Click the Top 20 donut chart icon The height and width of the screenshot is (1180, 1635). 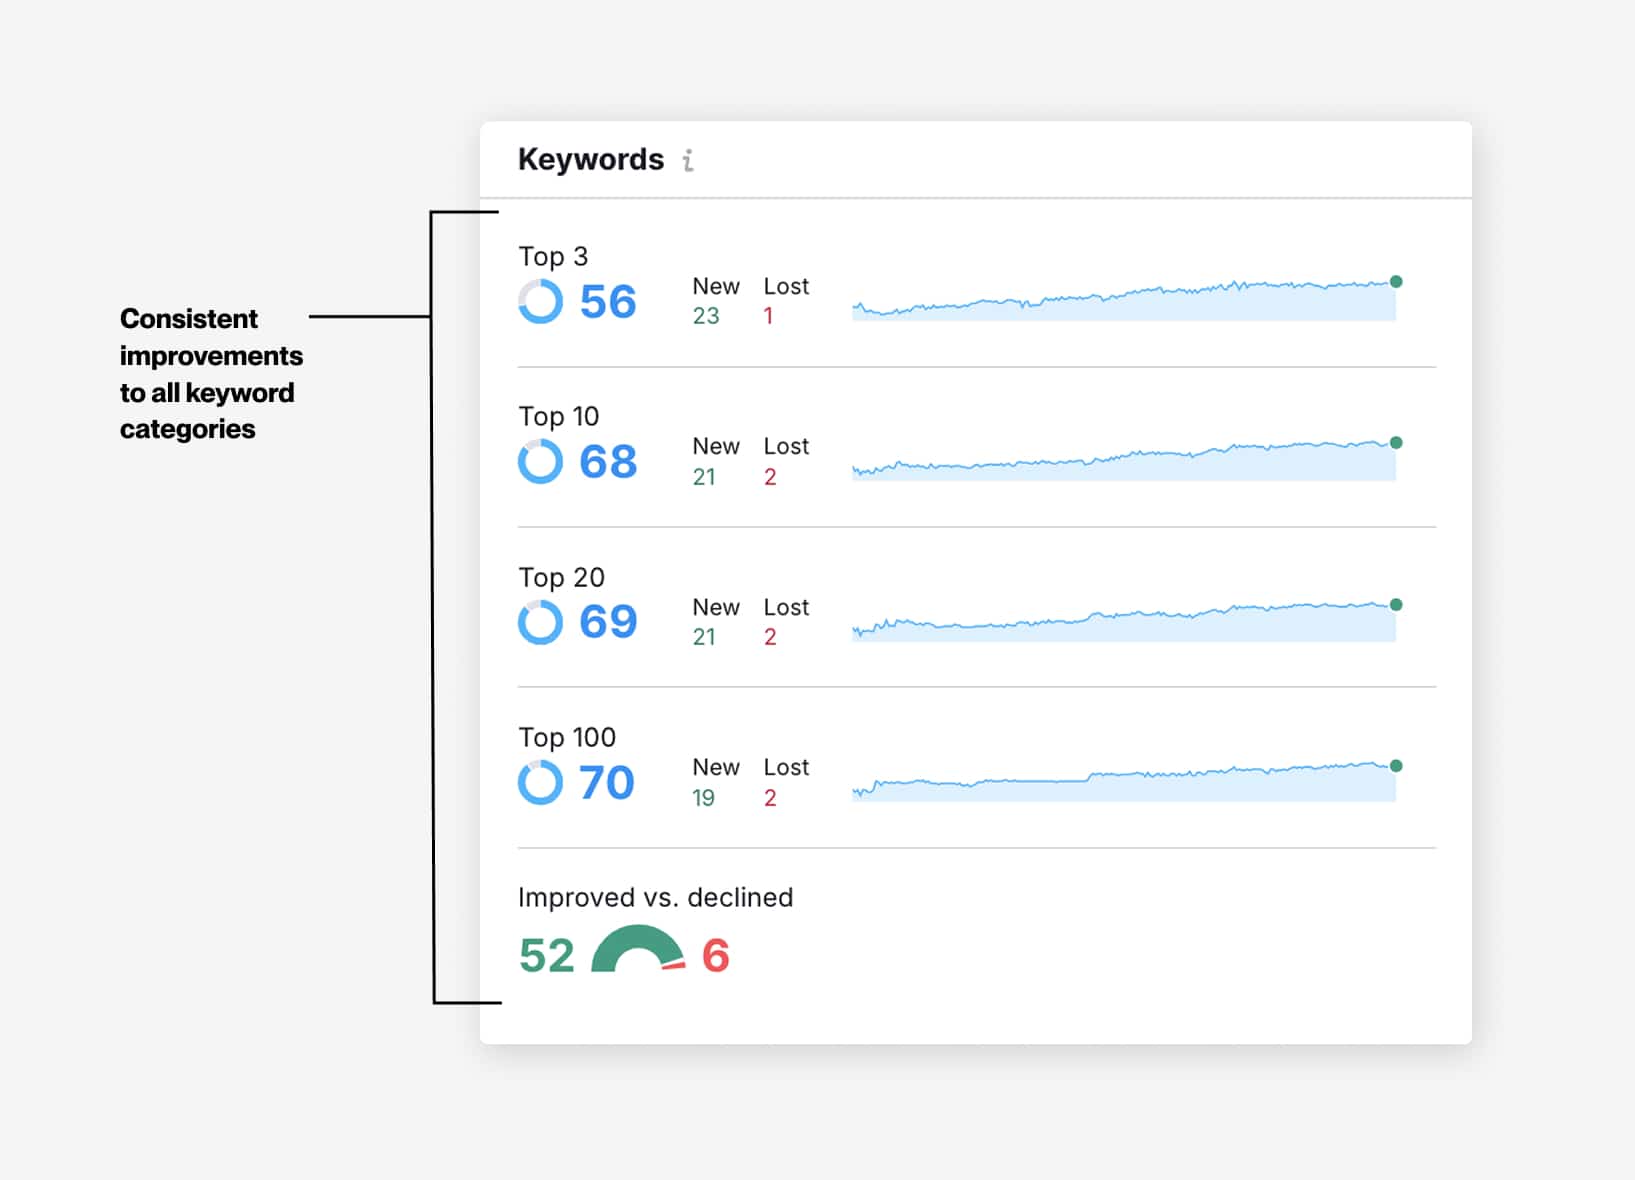(540, 622)
